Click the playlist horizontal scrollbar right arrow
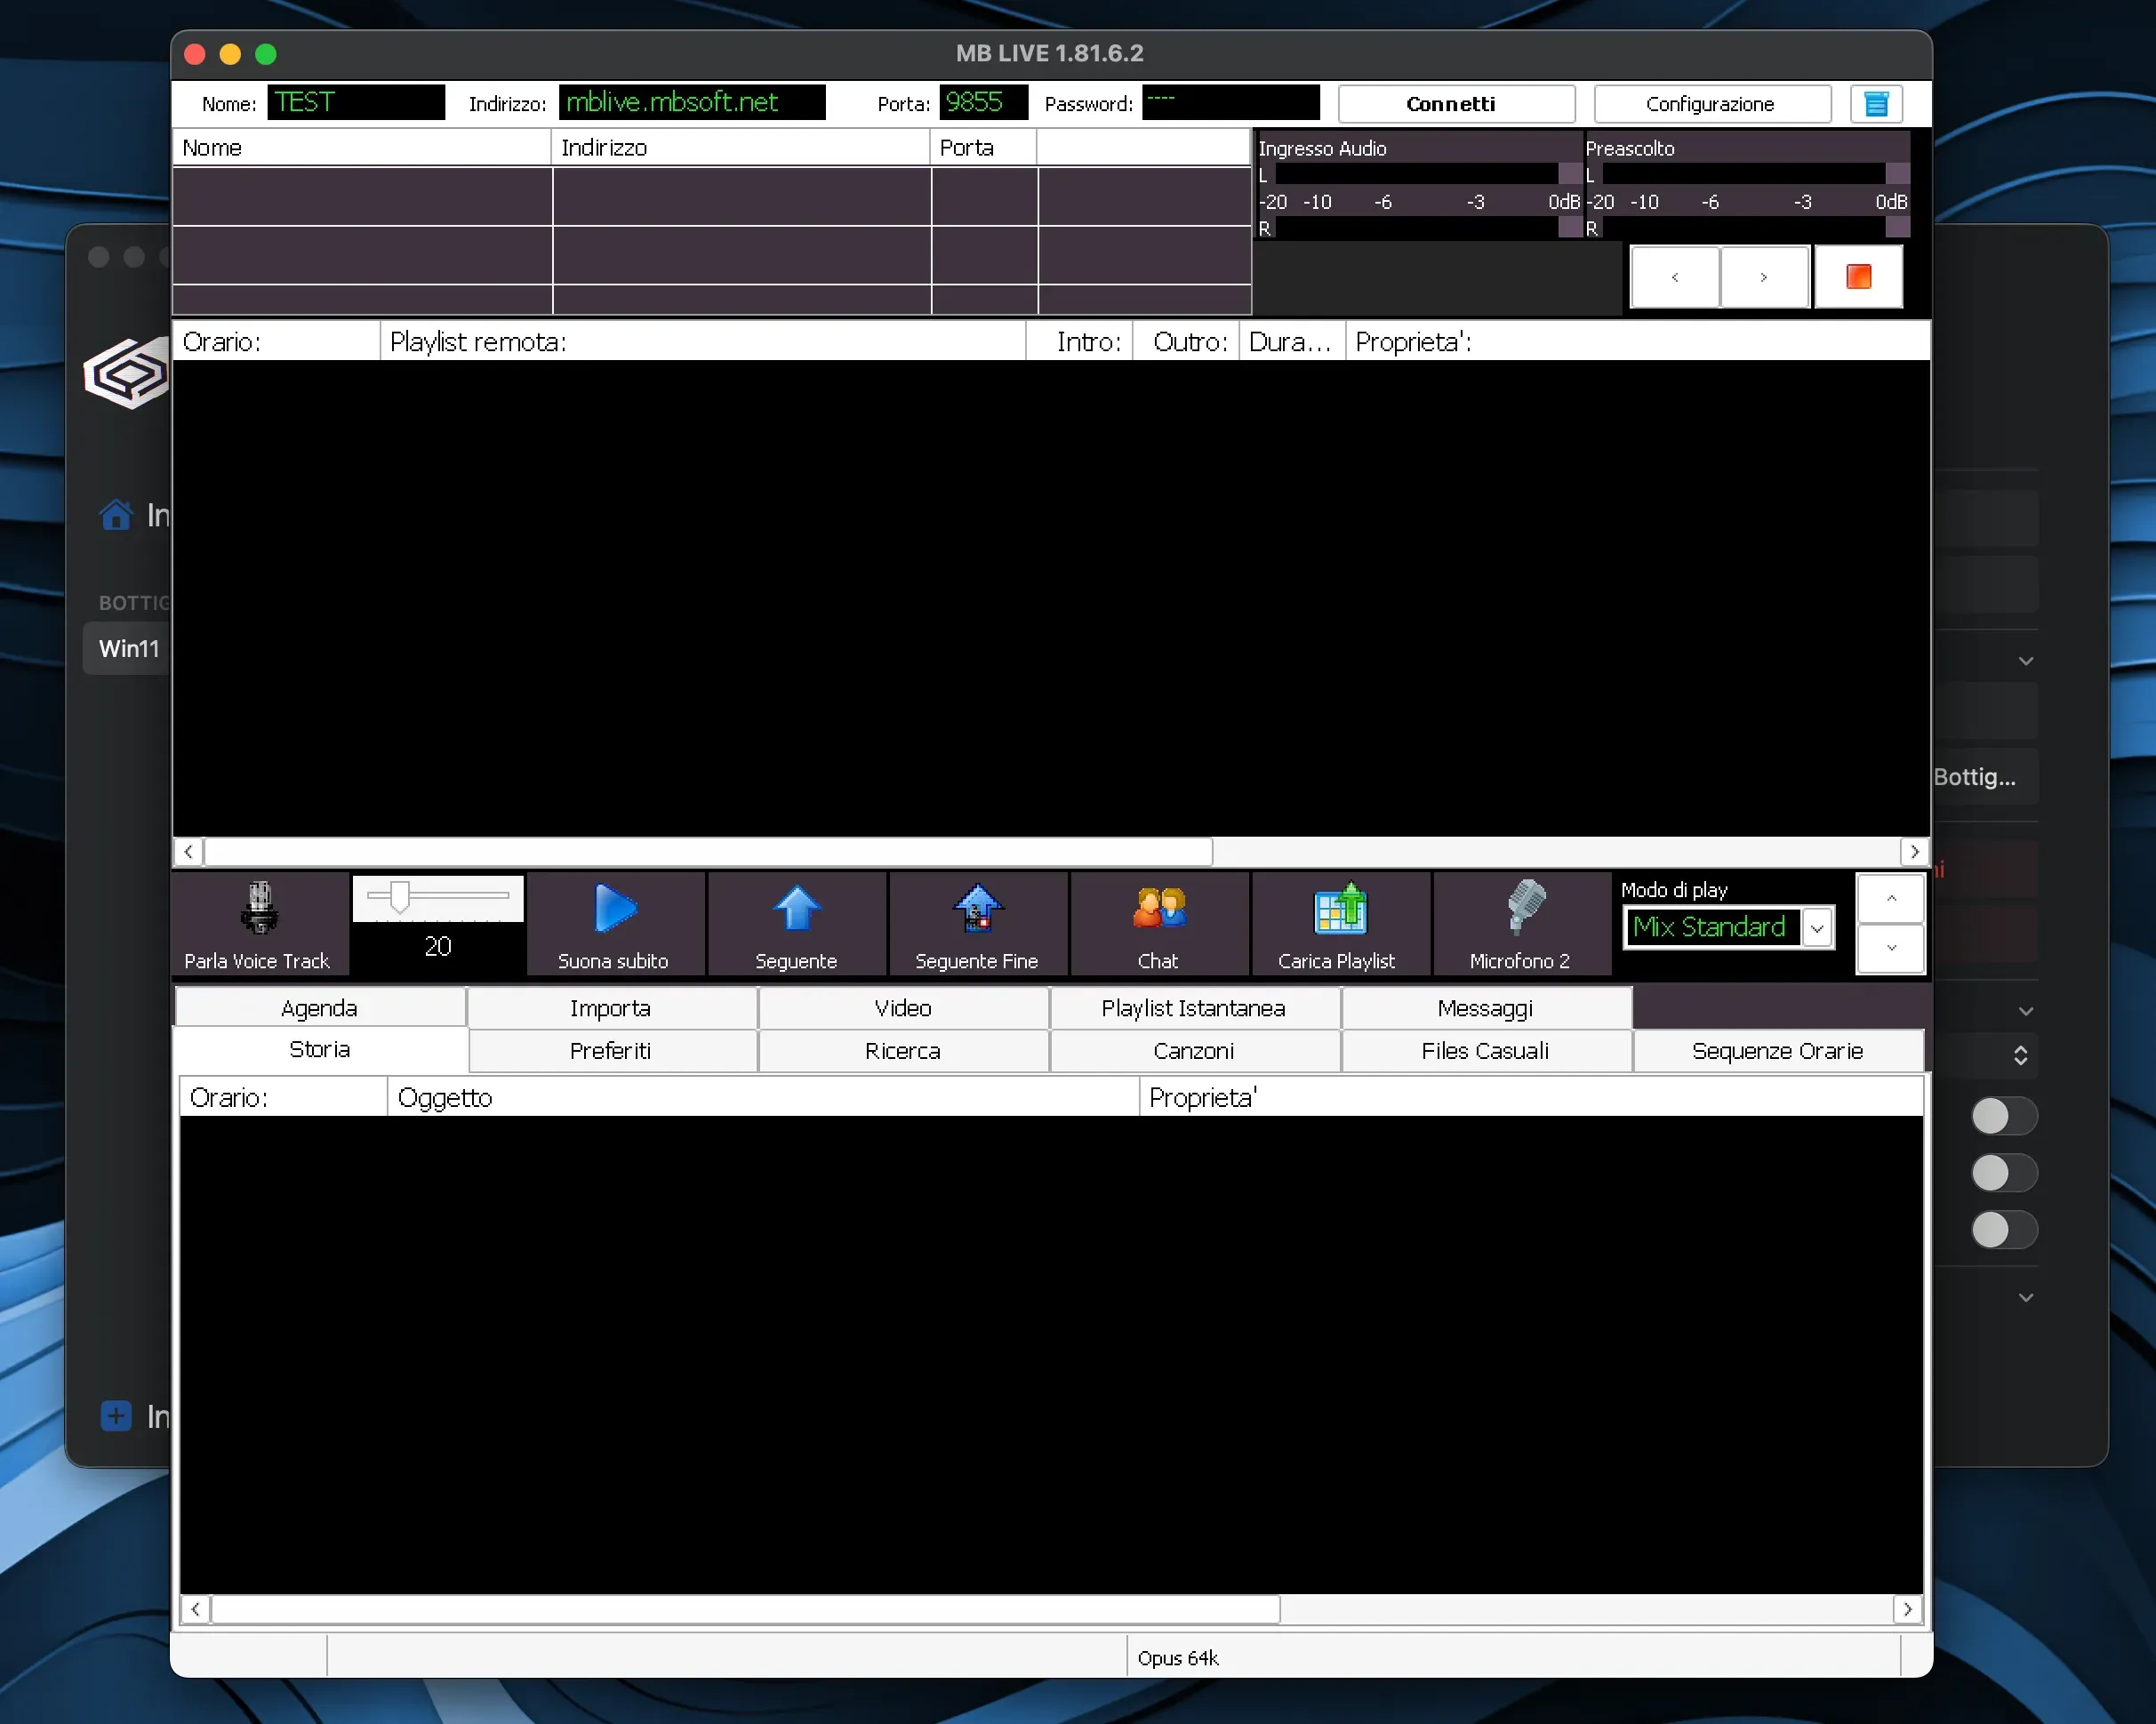 pyautogui.click(x=1913, y=852)
